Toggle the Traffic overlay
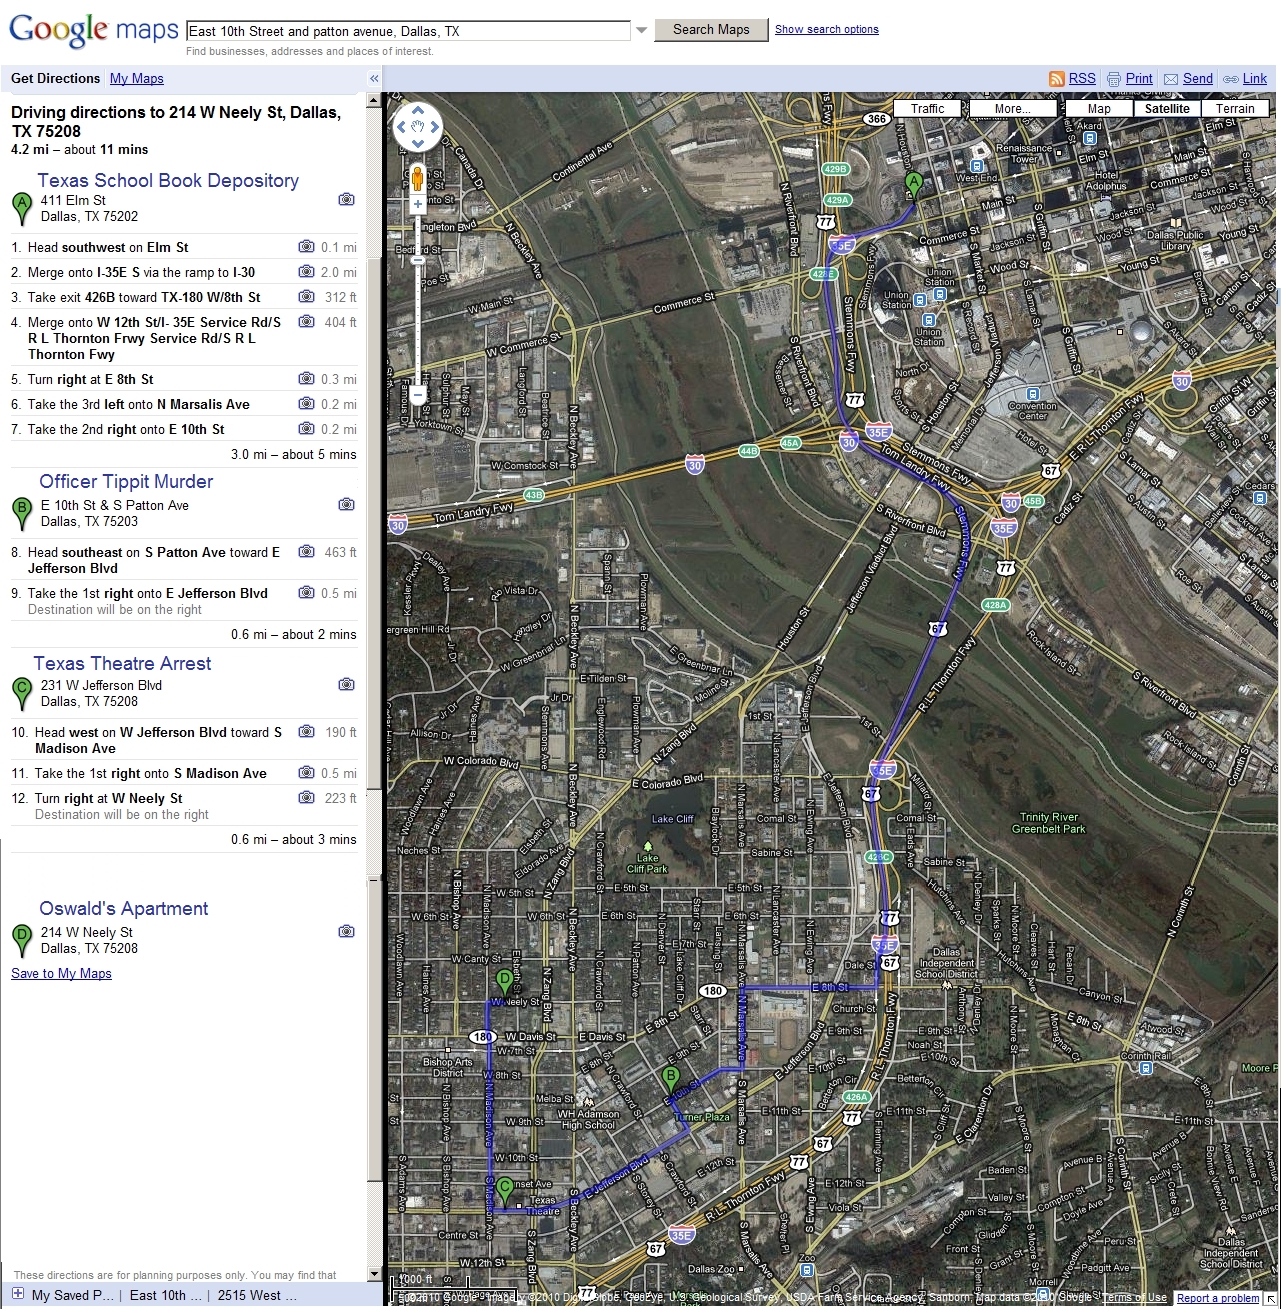This screenshot has height=1309, width=1281. click(x=927, y=109)
